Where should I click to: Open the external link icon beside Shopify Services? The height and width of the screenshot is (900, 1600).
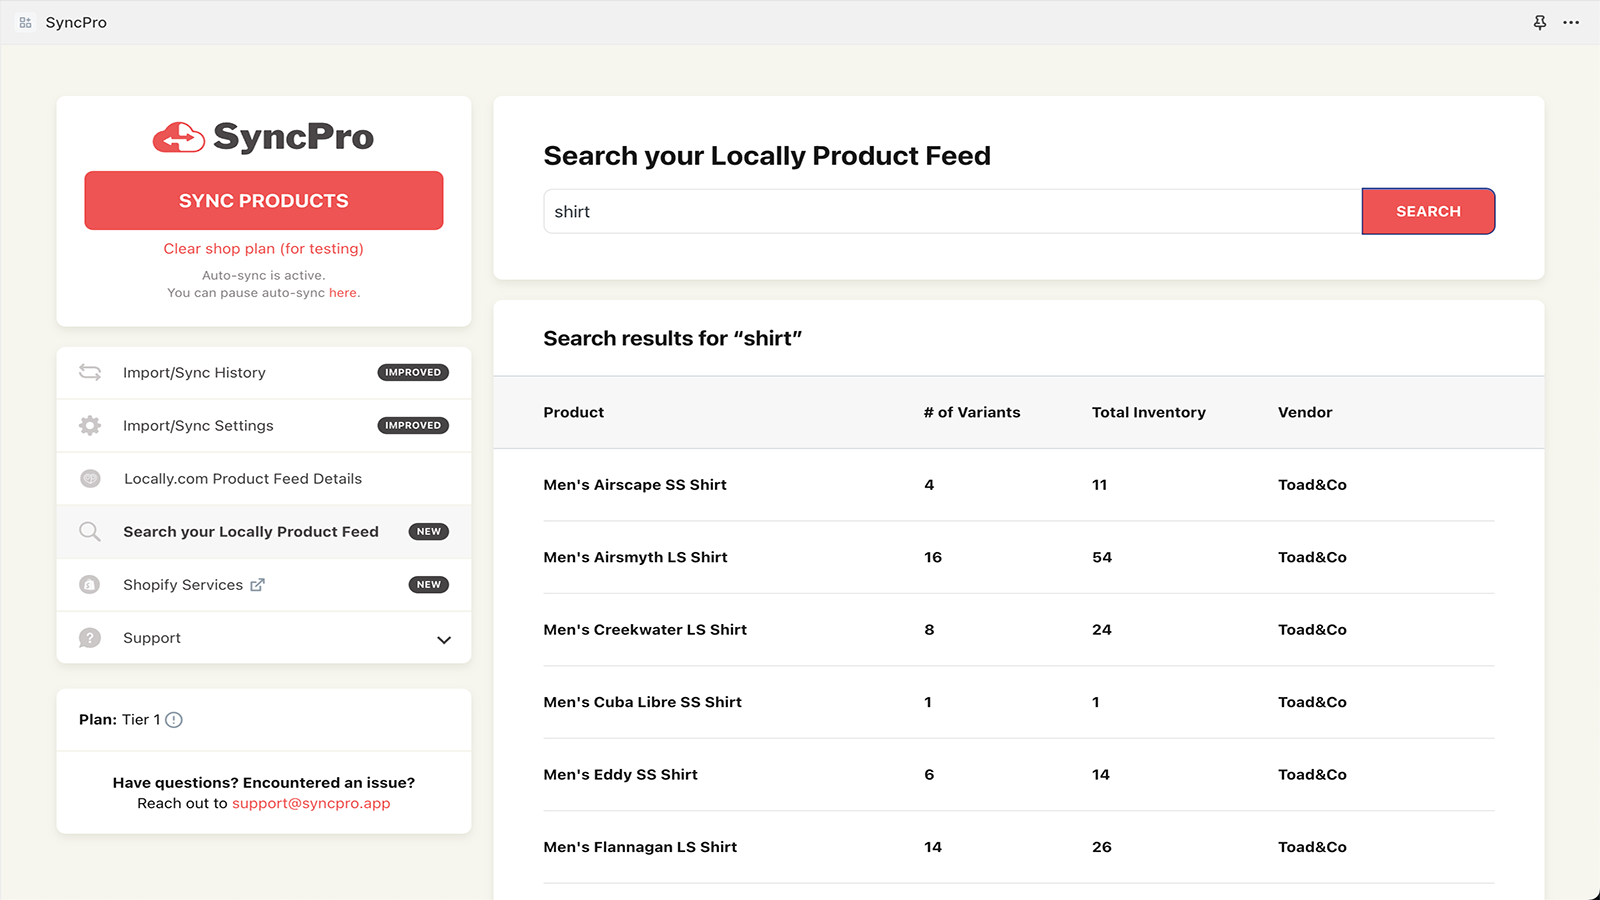258,584
